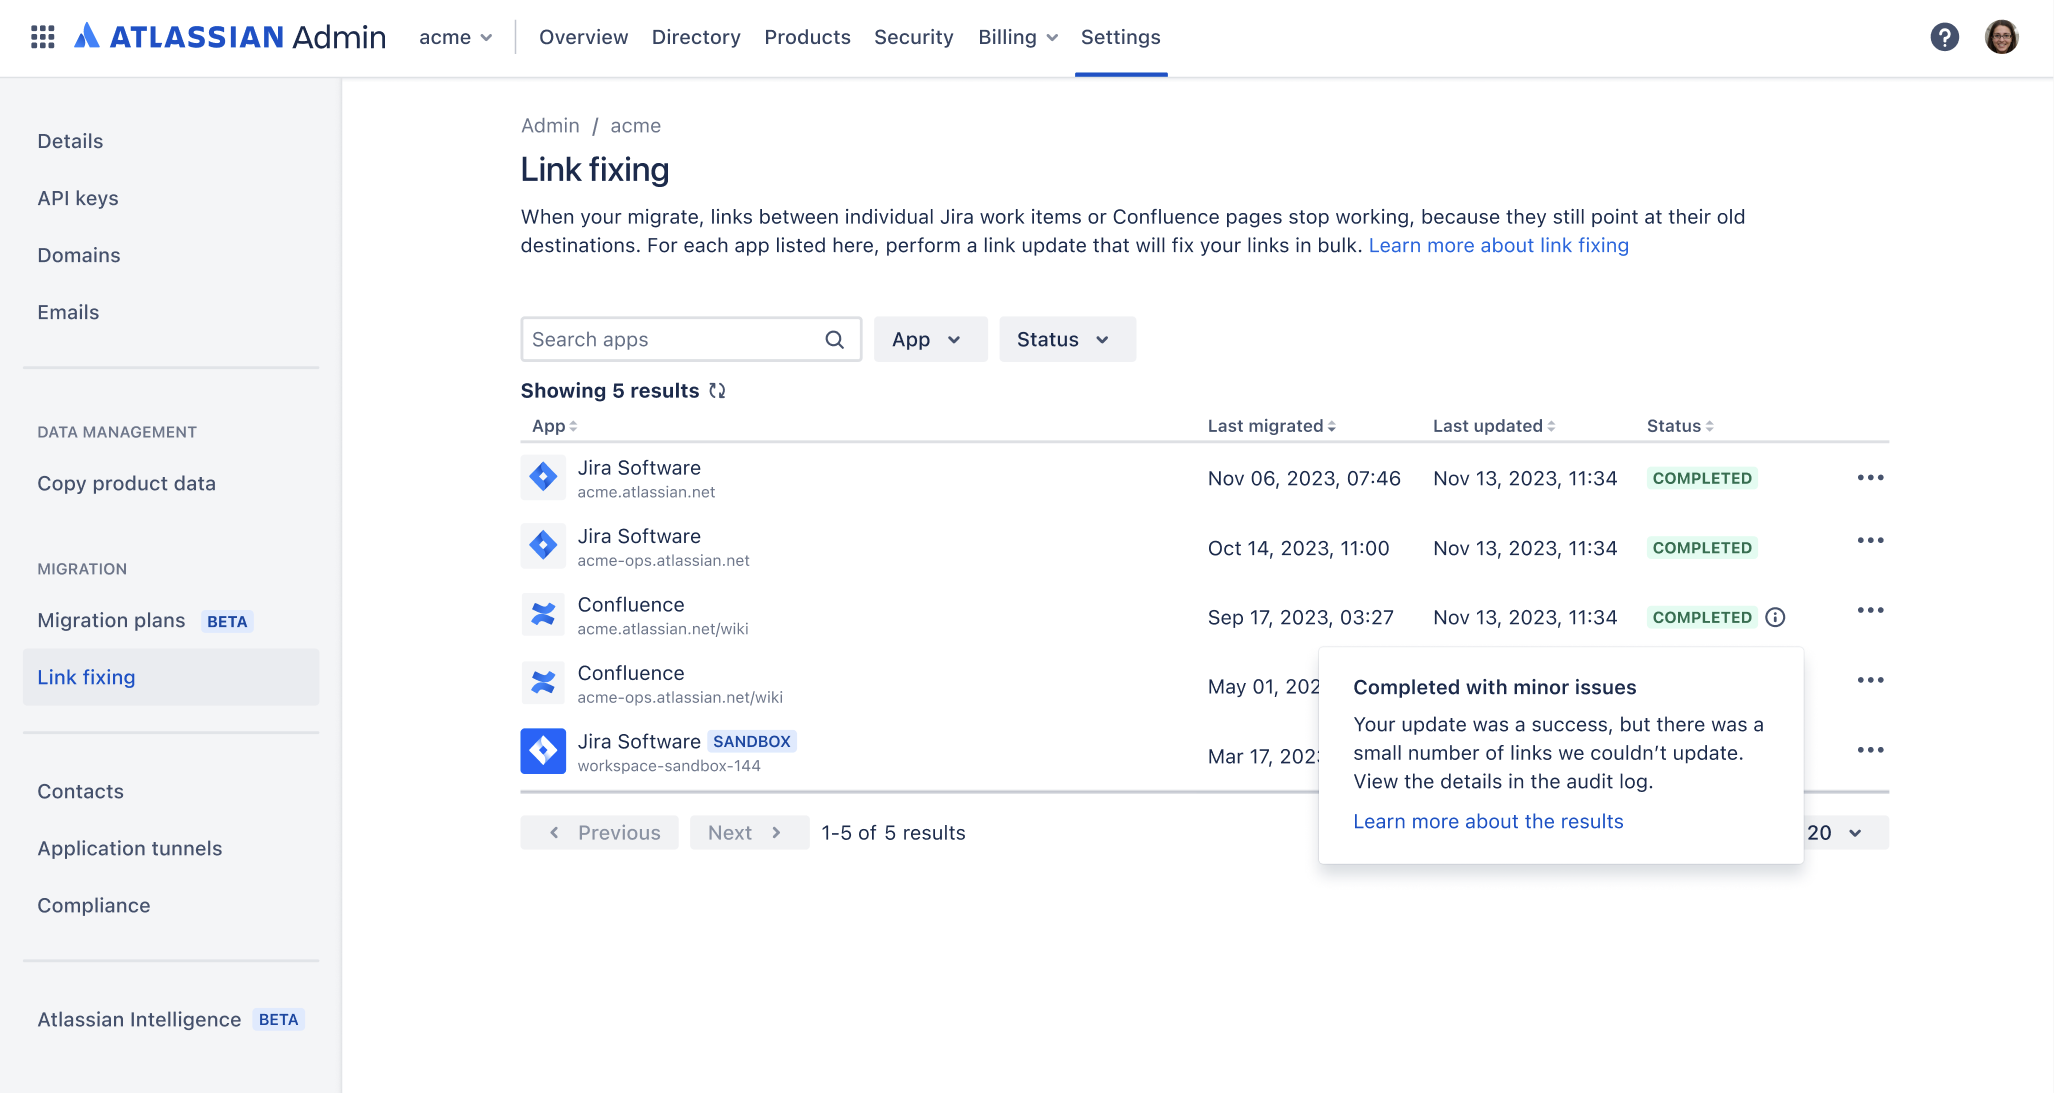Open Details in the sidebar
Viewport: 2054px width, 1093px height.
[x=70, y=141]
